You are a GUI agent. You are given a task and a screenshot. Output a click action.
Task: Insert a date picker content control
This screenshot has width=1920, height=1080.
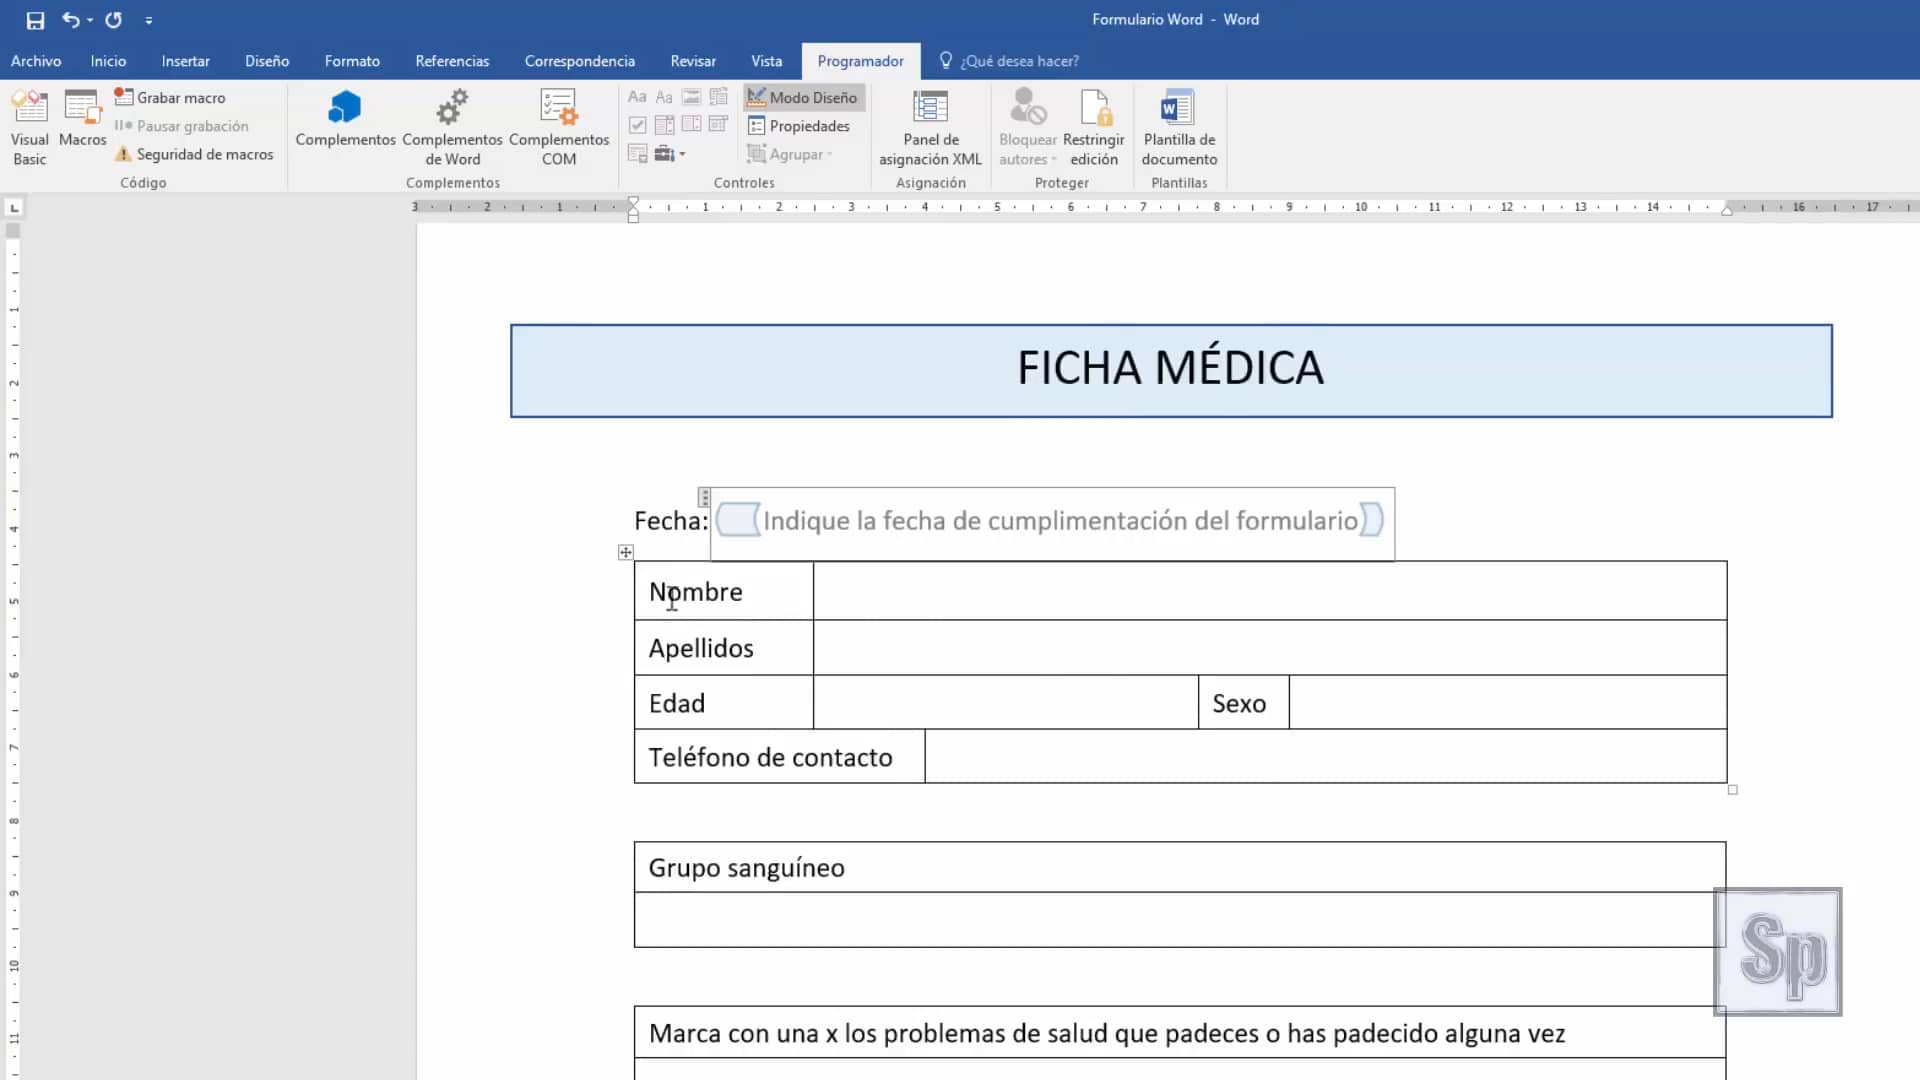(x=718, y=124)
